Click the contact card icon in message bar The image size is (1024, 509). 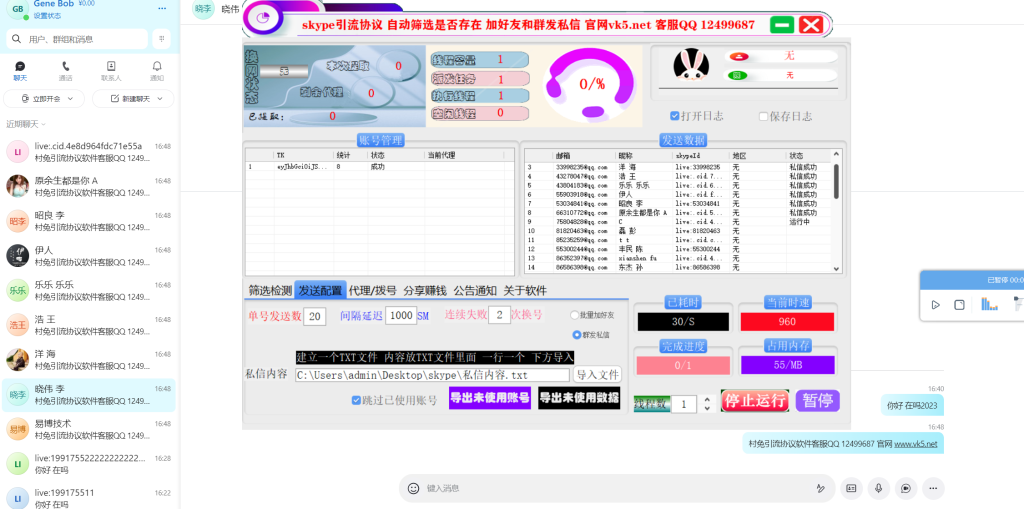(x=851, y=488)
